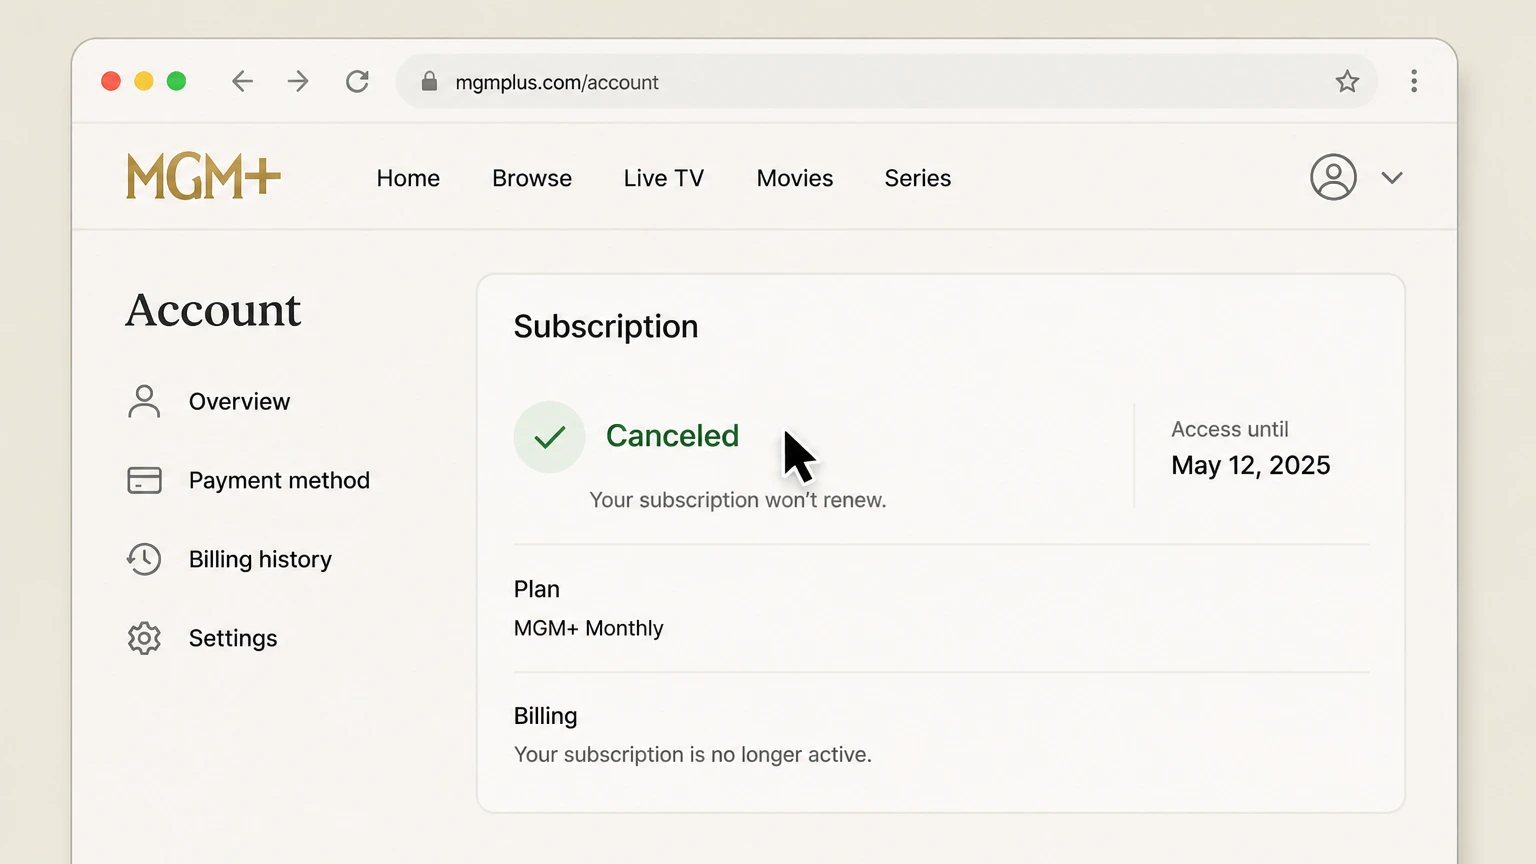Expand the profile dropdown chevron
Image resolution: width=1536 pixels, height=864 pixels.
pos(1392,178)
